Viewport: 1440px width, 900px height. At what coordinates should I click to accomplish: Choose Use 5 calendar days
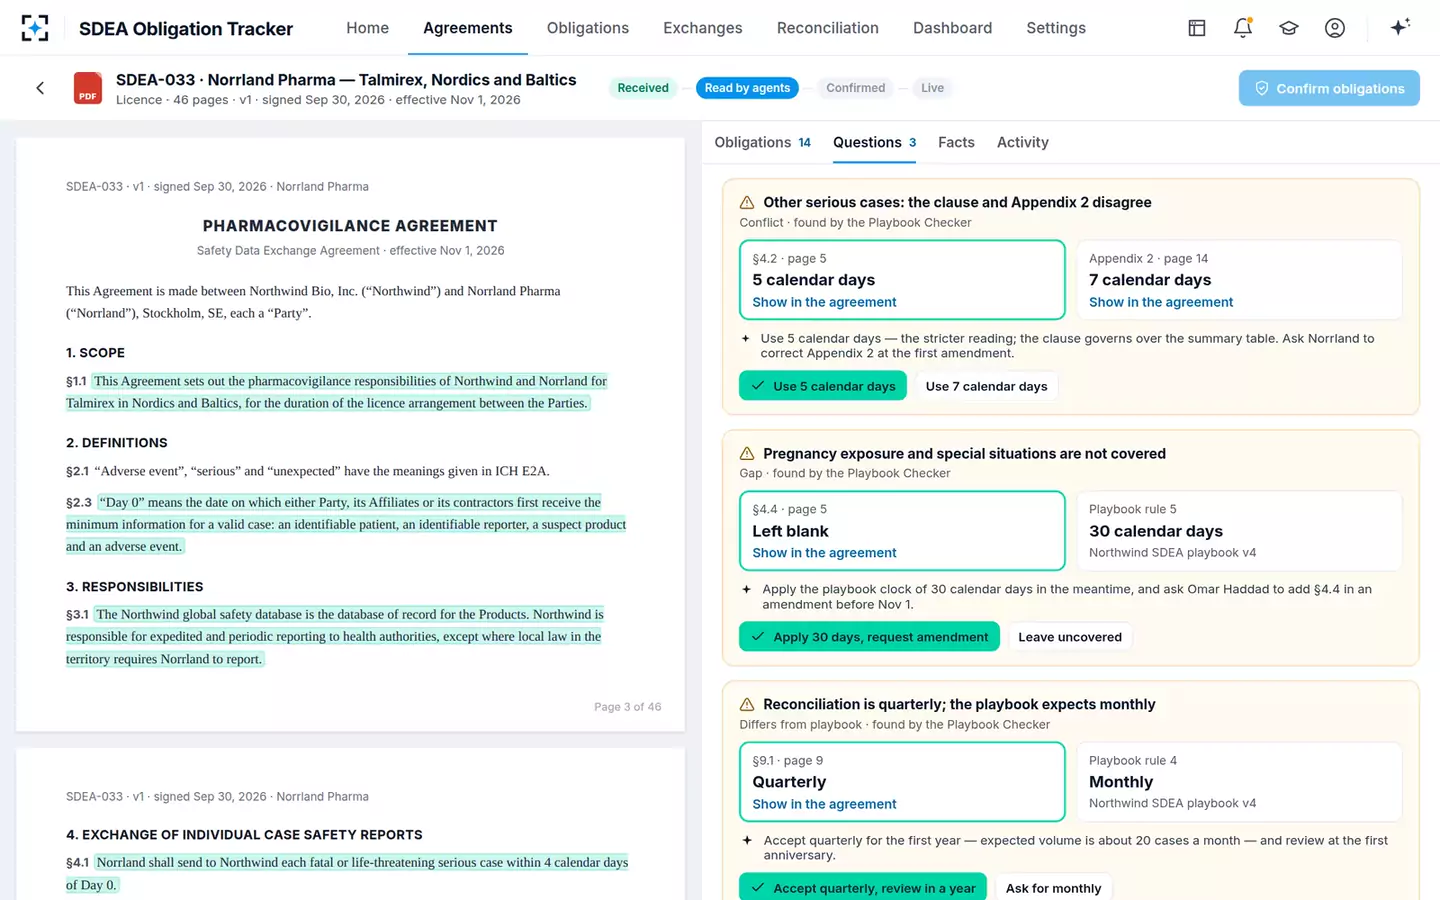[823, 386]
